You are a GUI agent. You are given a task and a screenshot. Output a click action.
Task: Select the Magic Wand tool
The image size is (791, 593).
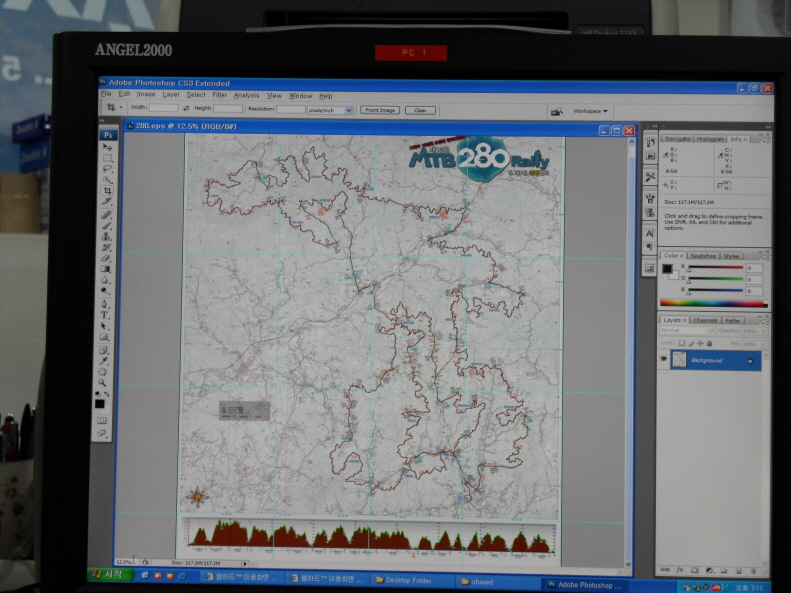click(x=107, y=180)
